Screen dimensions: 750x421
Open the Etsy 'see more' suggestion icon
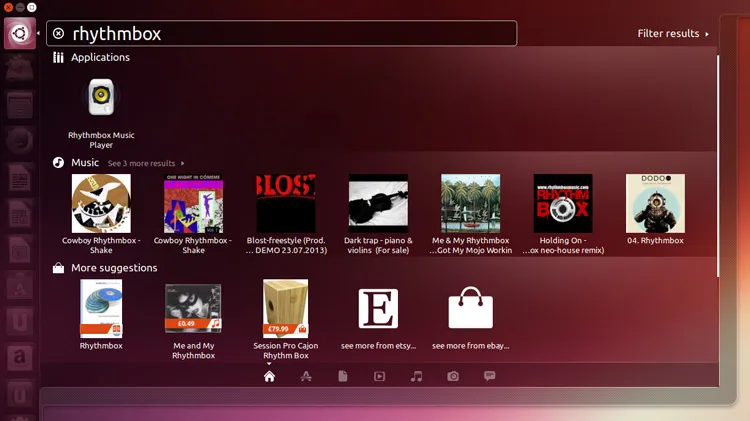coord(378,309)
